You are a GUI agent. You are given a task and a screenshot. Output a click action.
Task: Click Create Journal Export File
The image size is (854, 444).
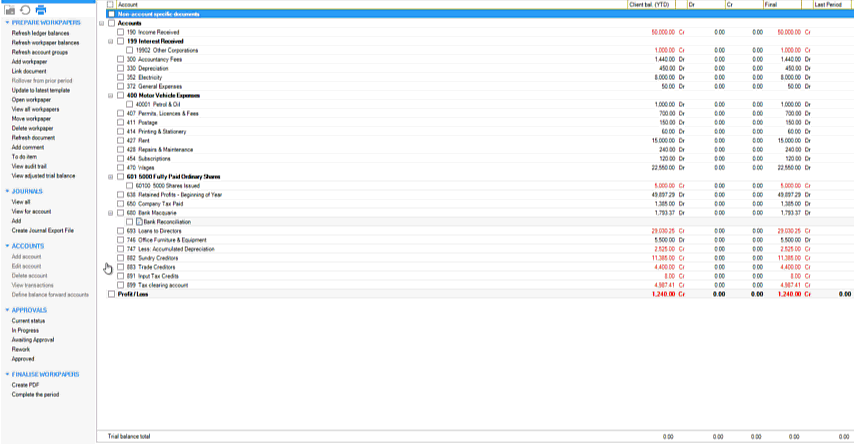pyautogui.click(x=42, y=230)
